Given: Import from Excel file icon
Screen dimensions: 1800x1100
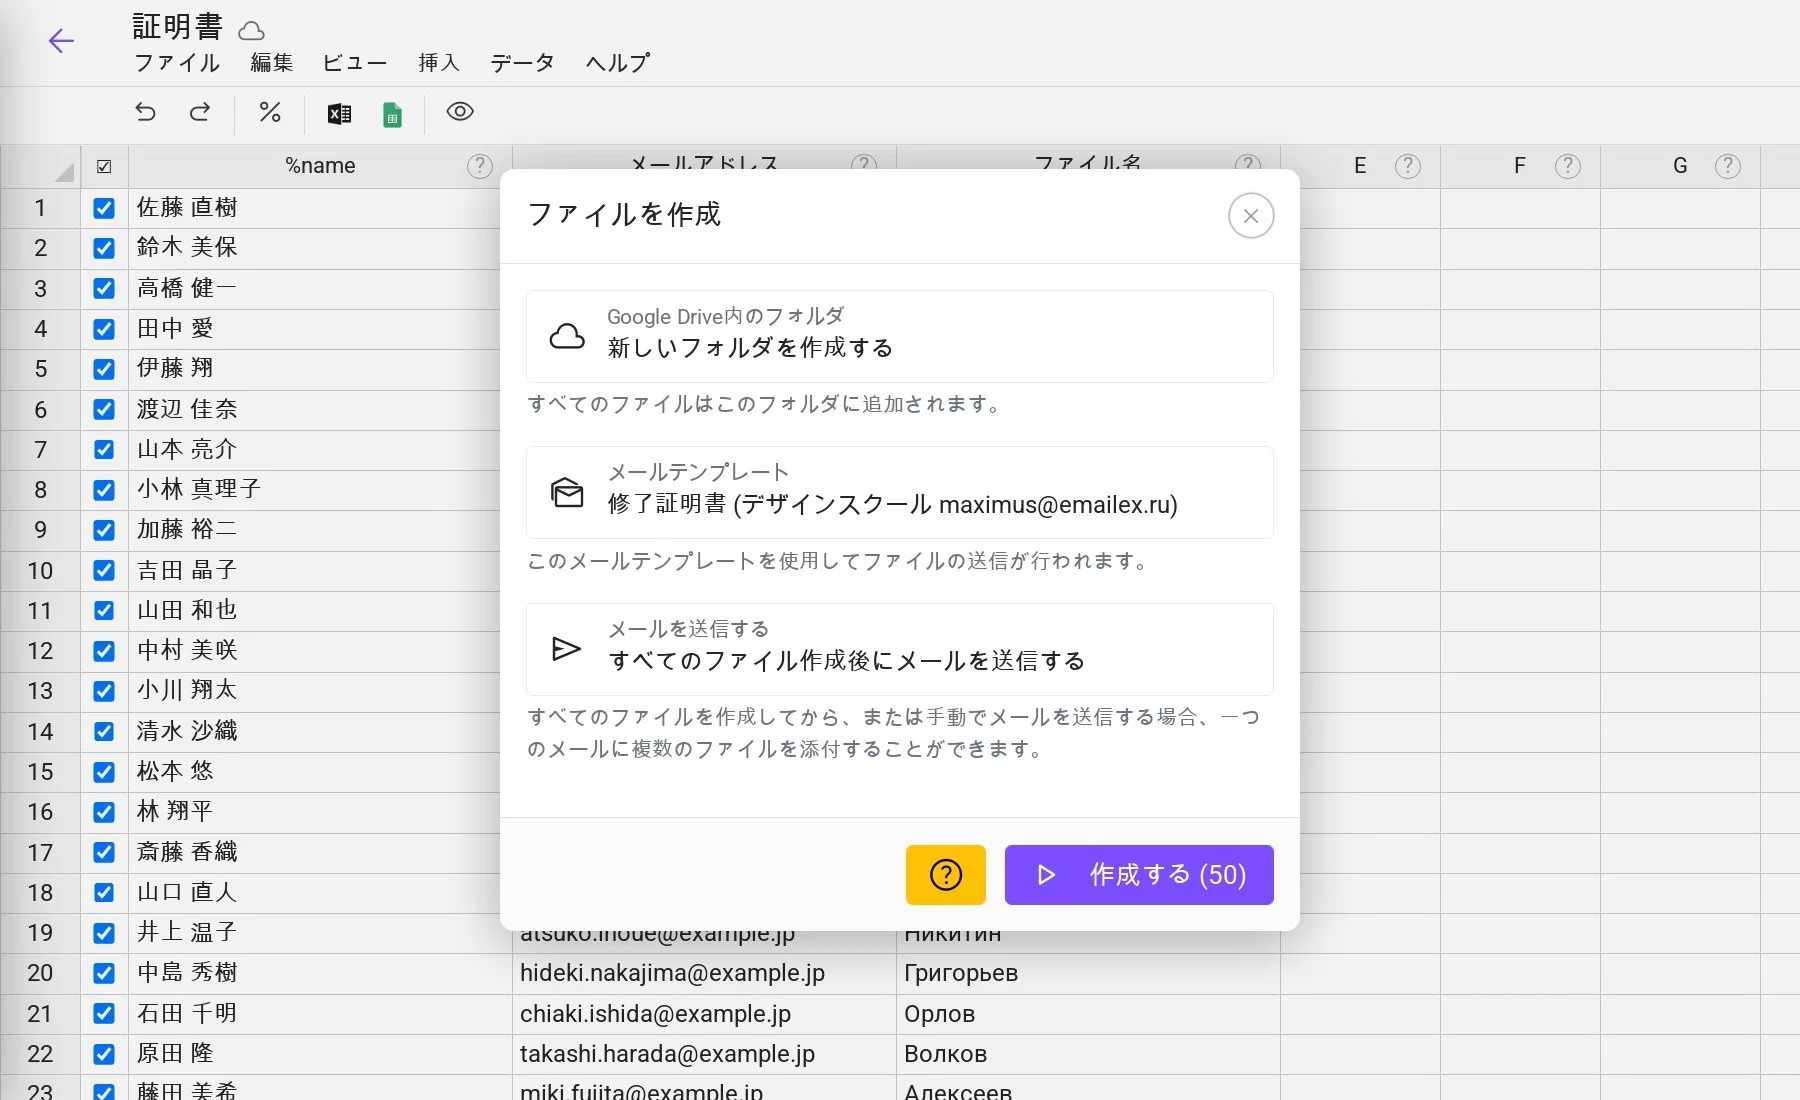Looking at the screenshot, I should (339, 114).
